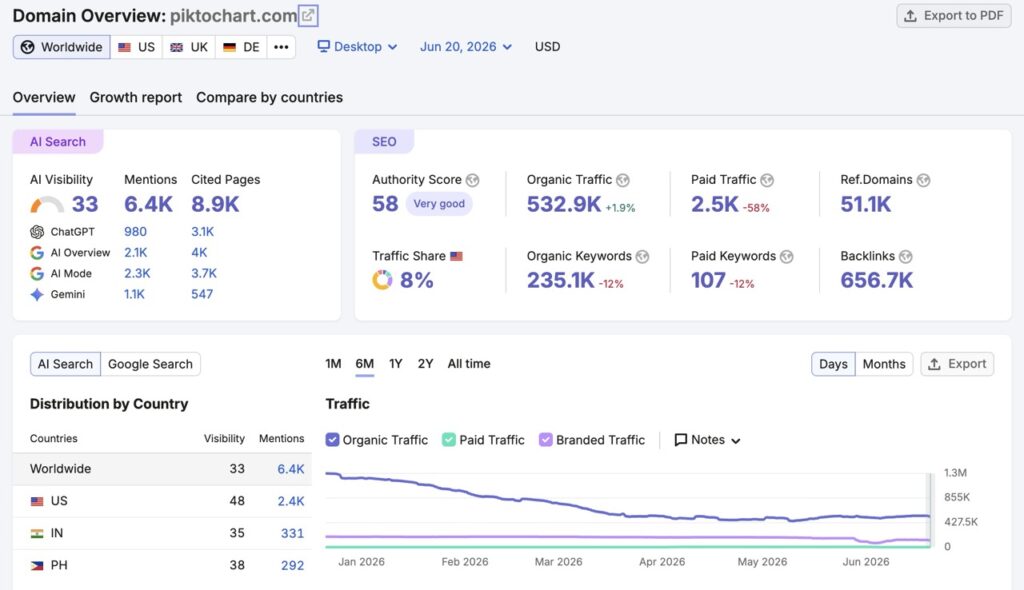
Task: Click the globe icon next to Ref.Domains
Action: click(923, 180)
